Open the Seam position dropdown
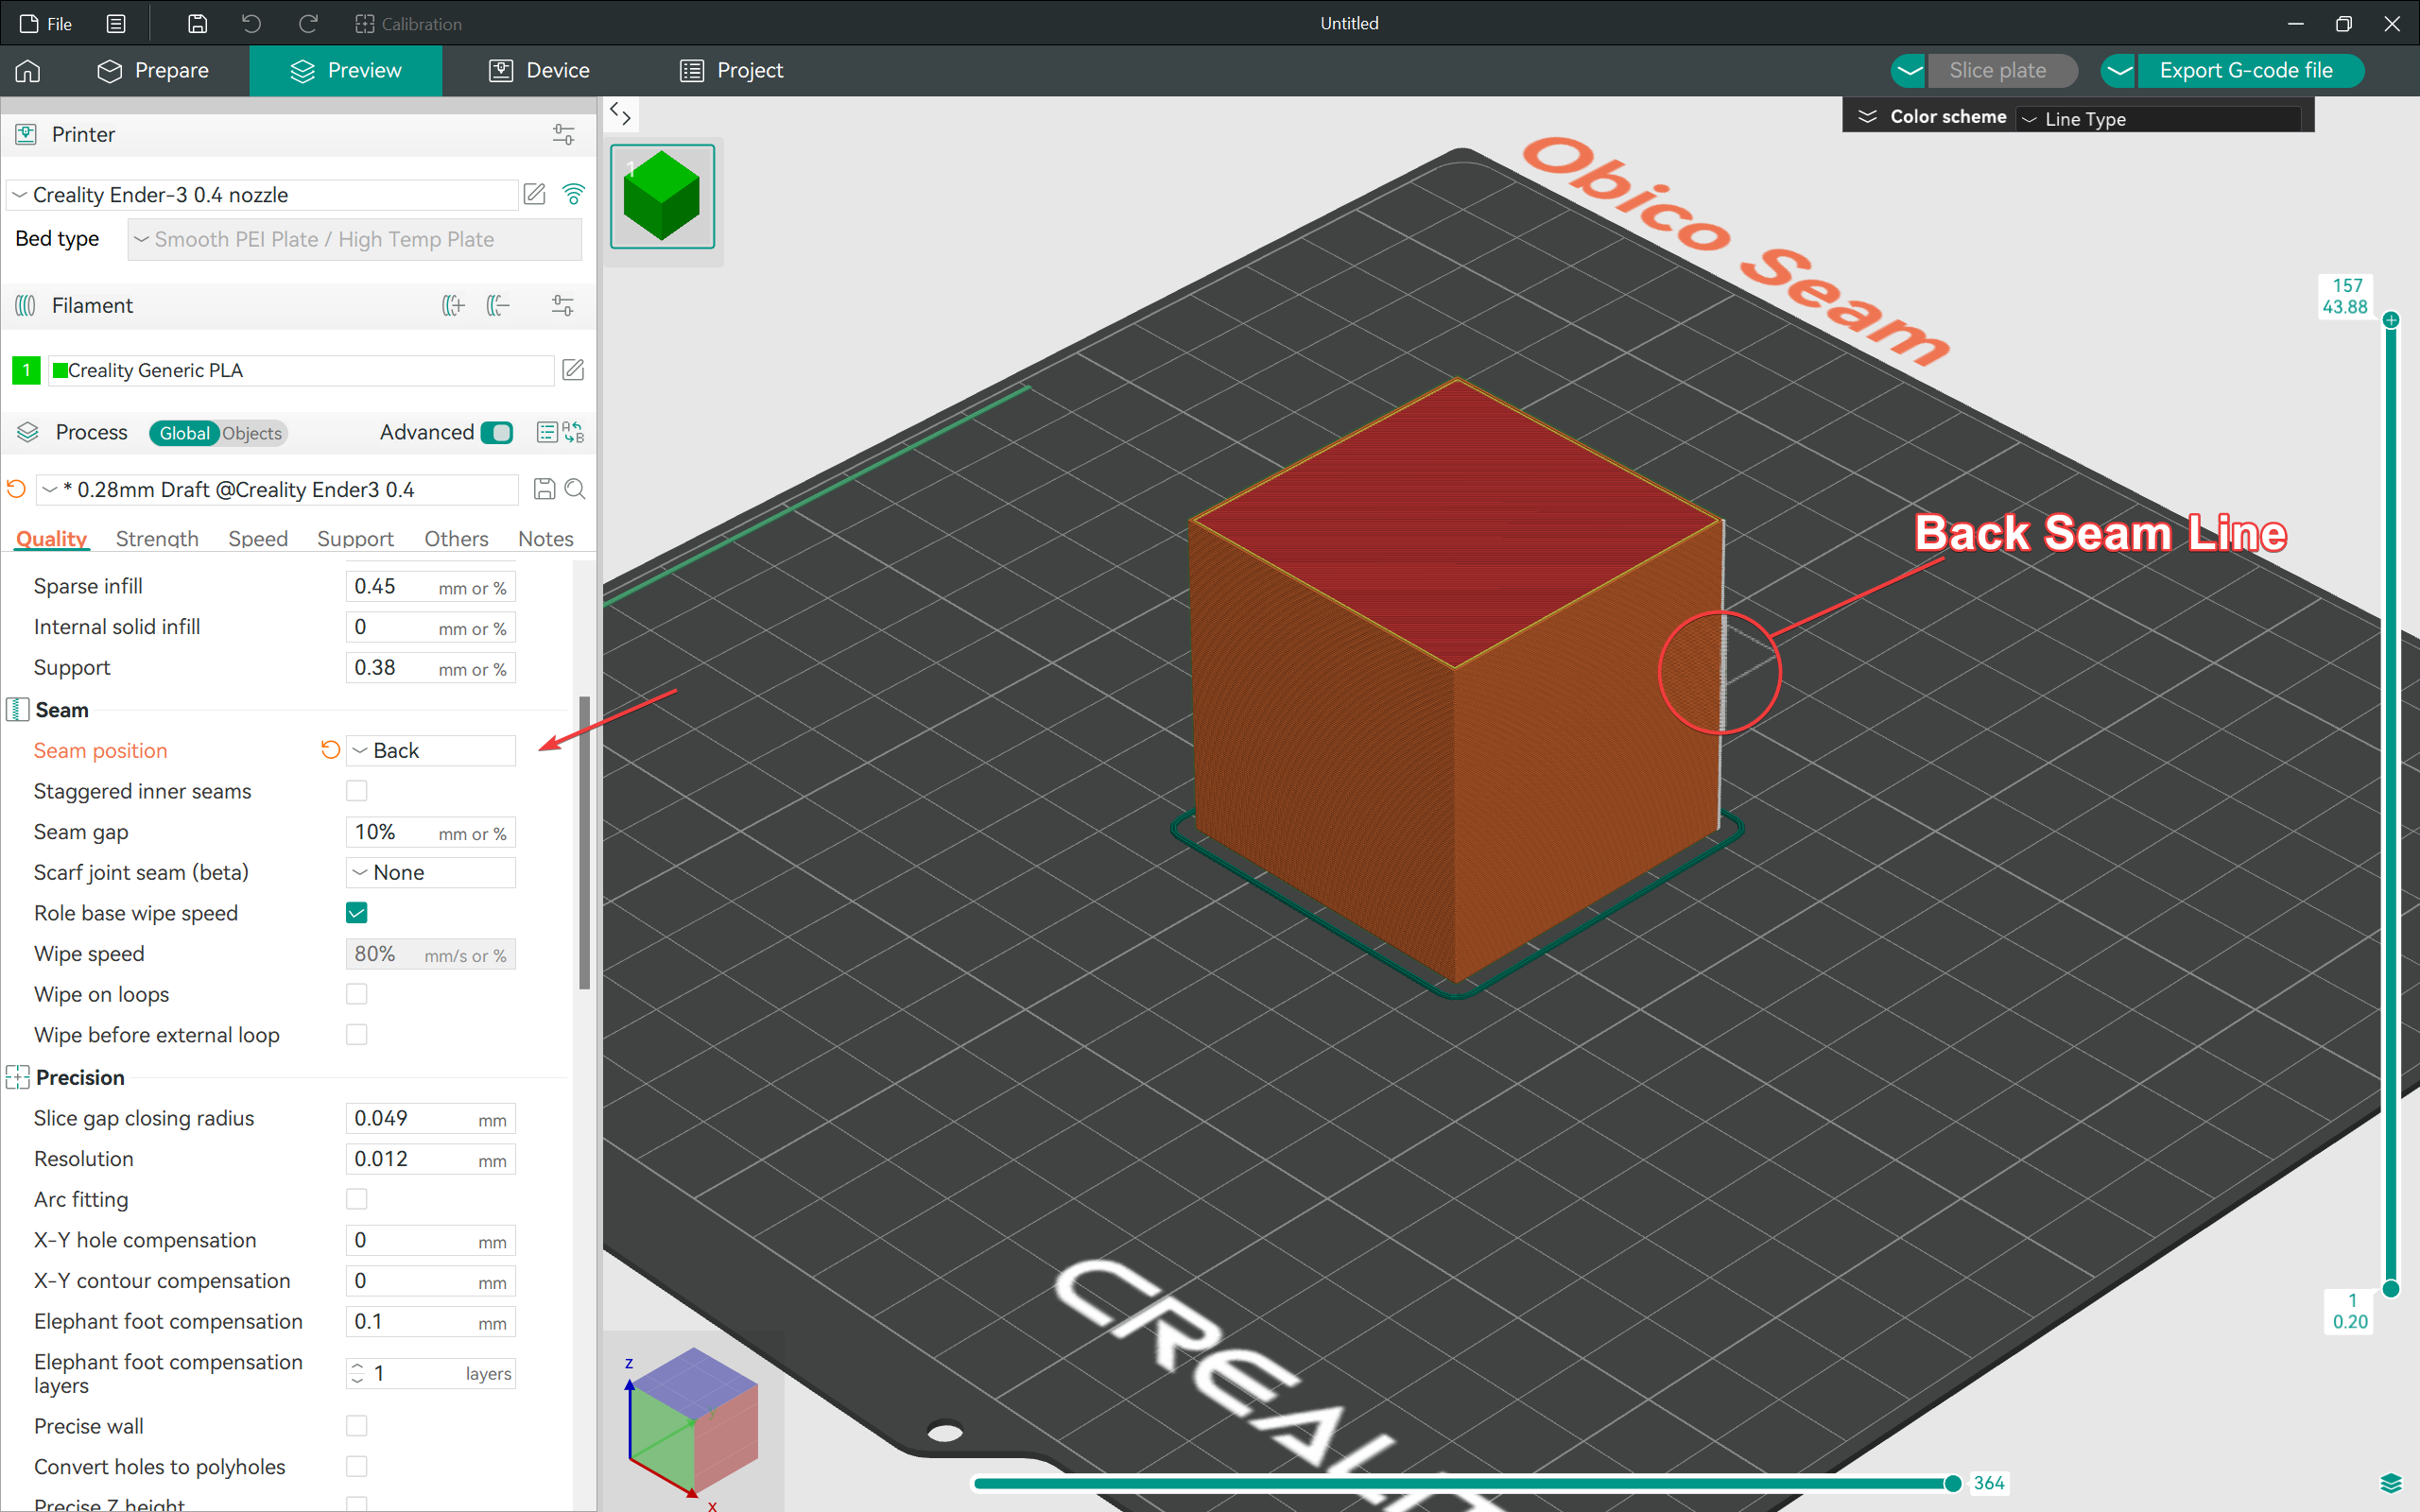The height and width of the screenshot is (1512, 2420). pos(431,750)
